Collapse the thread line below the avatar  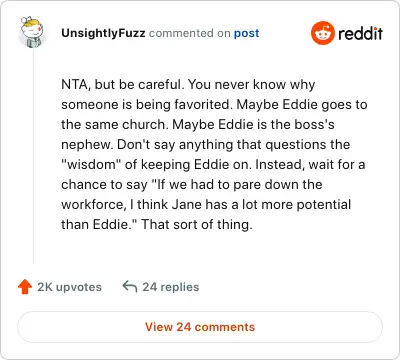[33, 157]
